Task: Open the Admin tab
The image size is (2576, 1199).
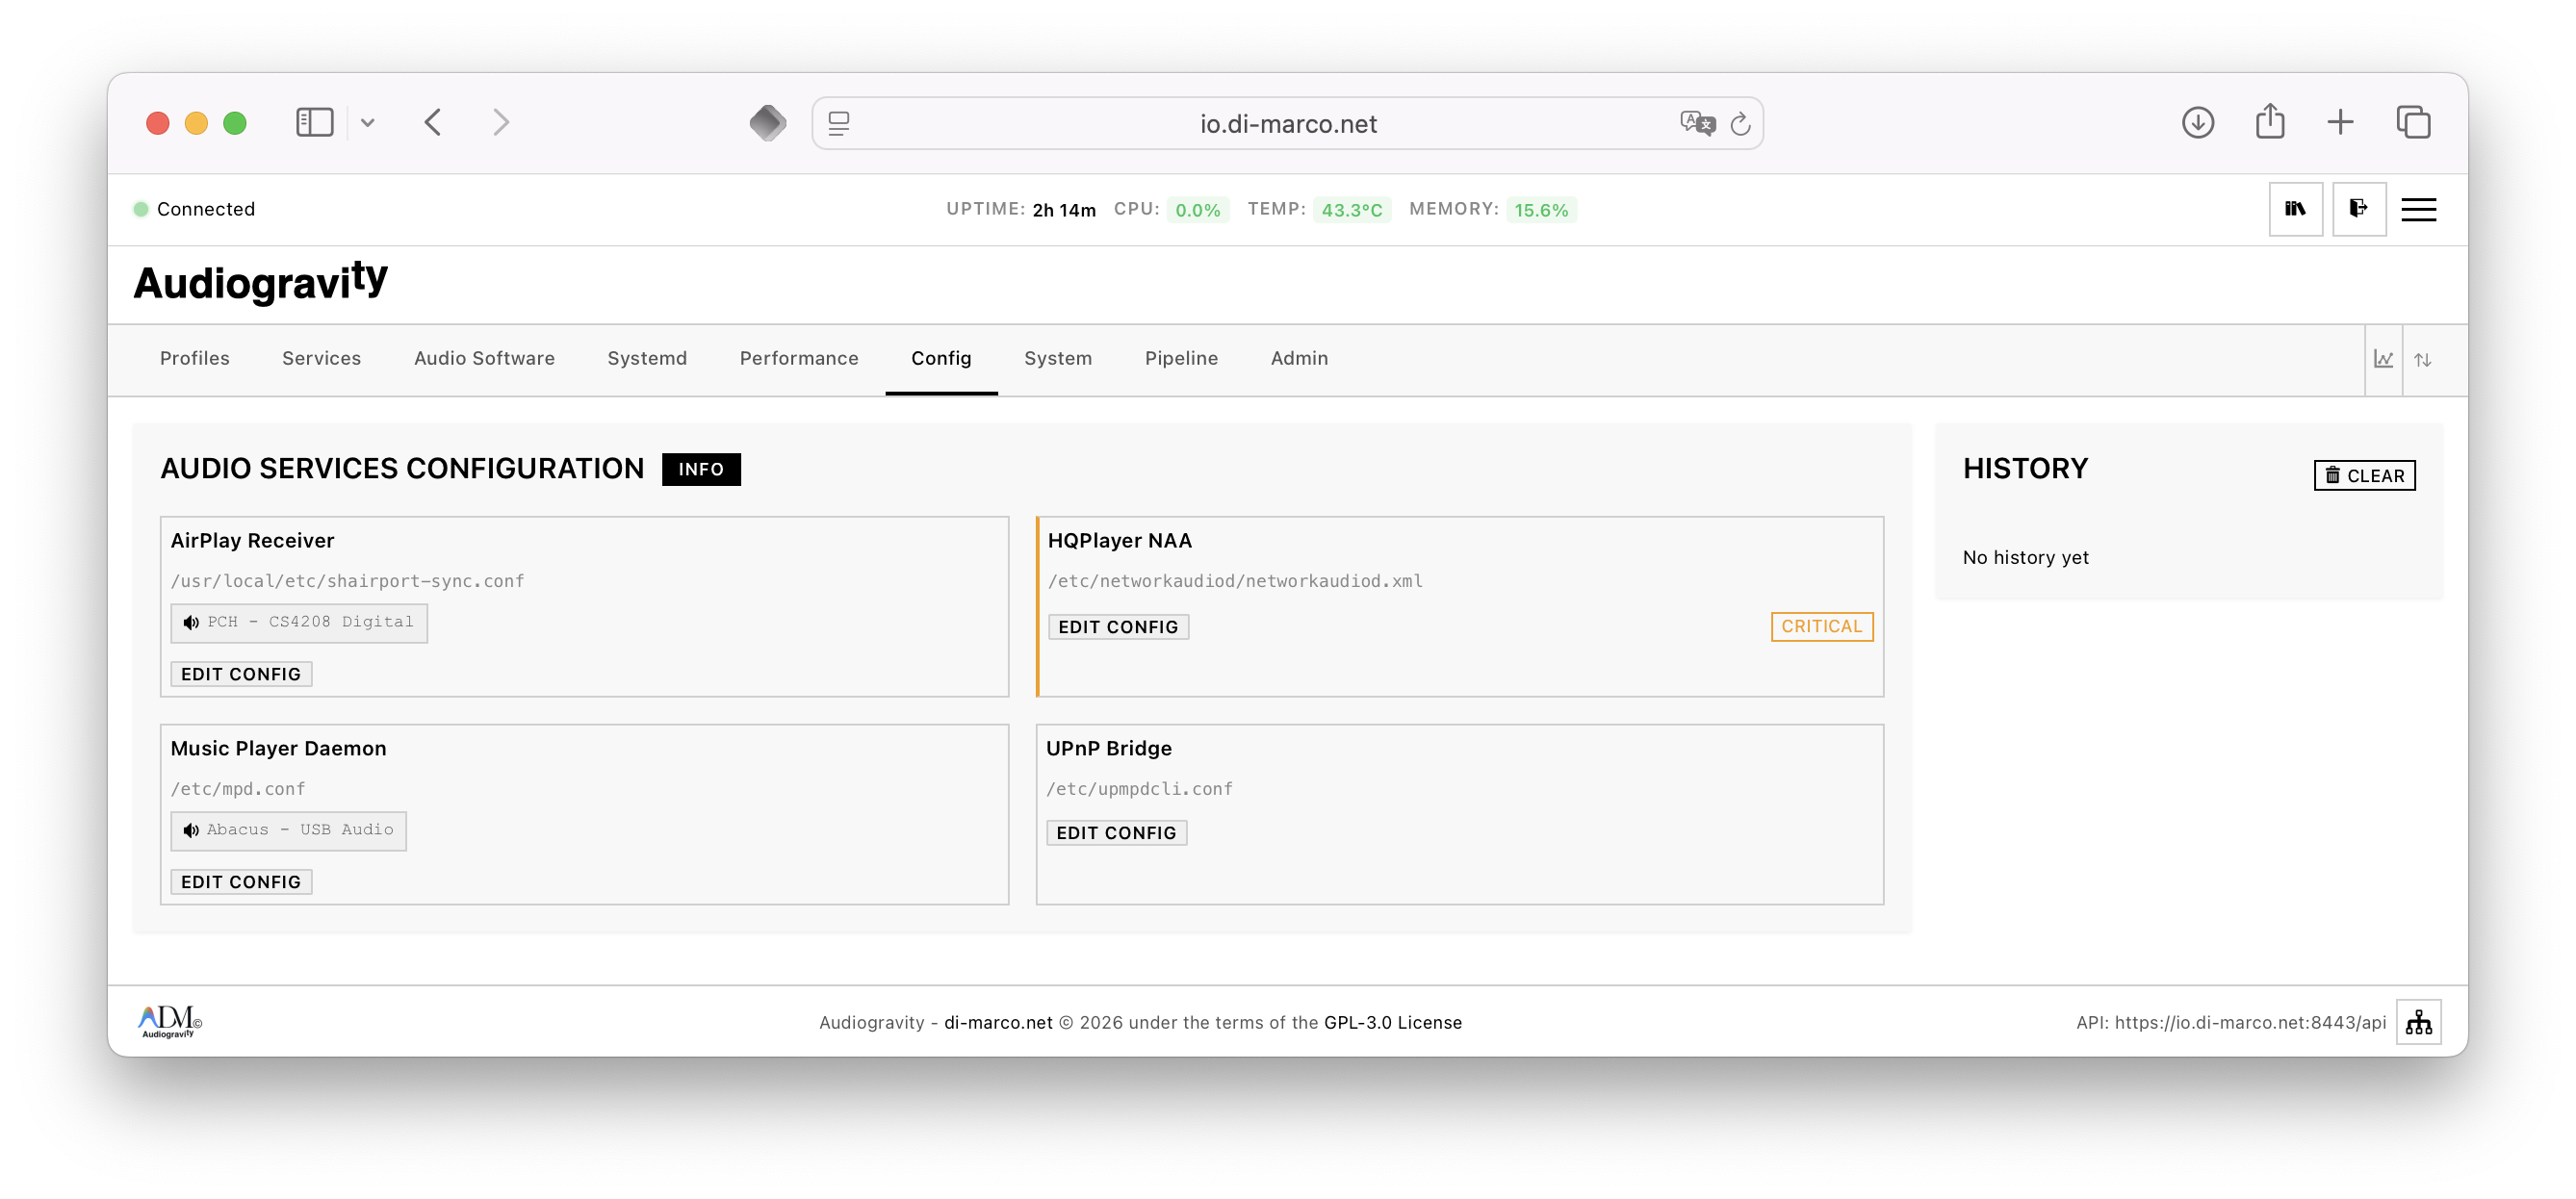Action: pyautogui.click(x=1299, y=358)
